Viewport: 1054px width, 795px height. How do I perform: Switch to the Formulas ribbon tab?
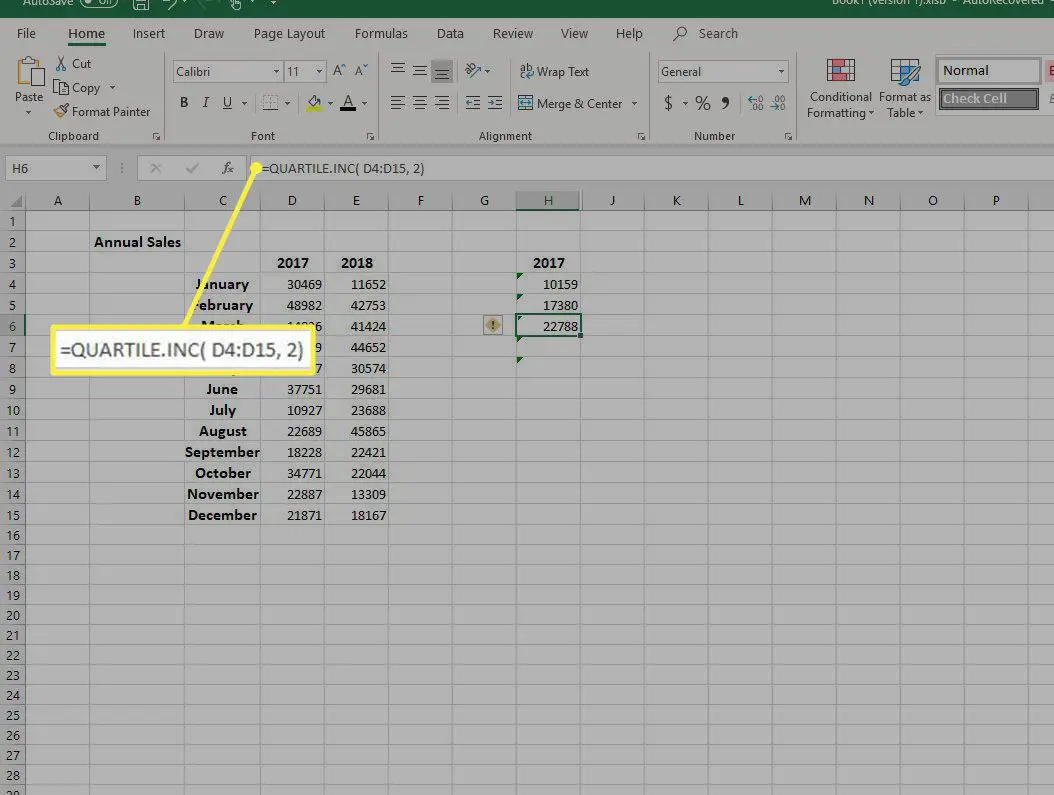[x=381, y=33]
